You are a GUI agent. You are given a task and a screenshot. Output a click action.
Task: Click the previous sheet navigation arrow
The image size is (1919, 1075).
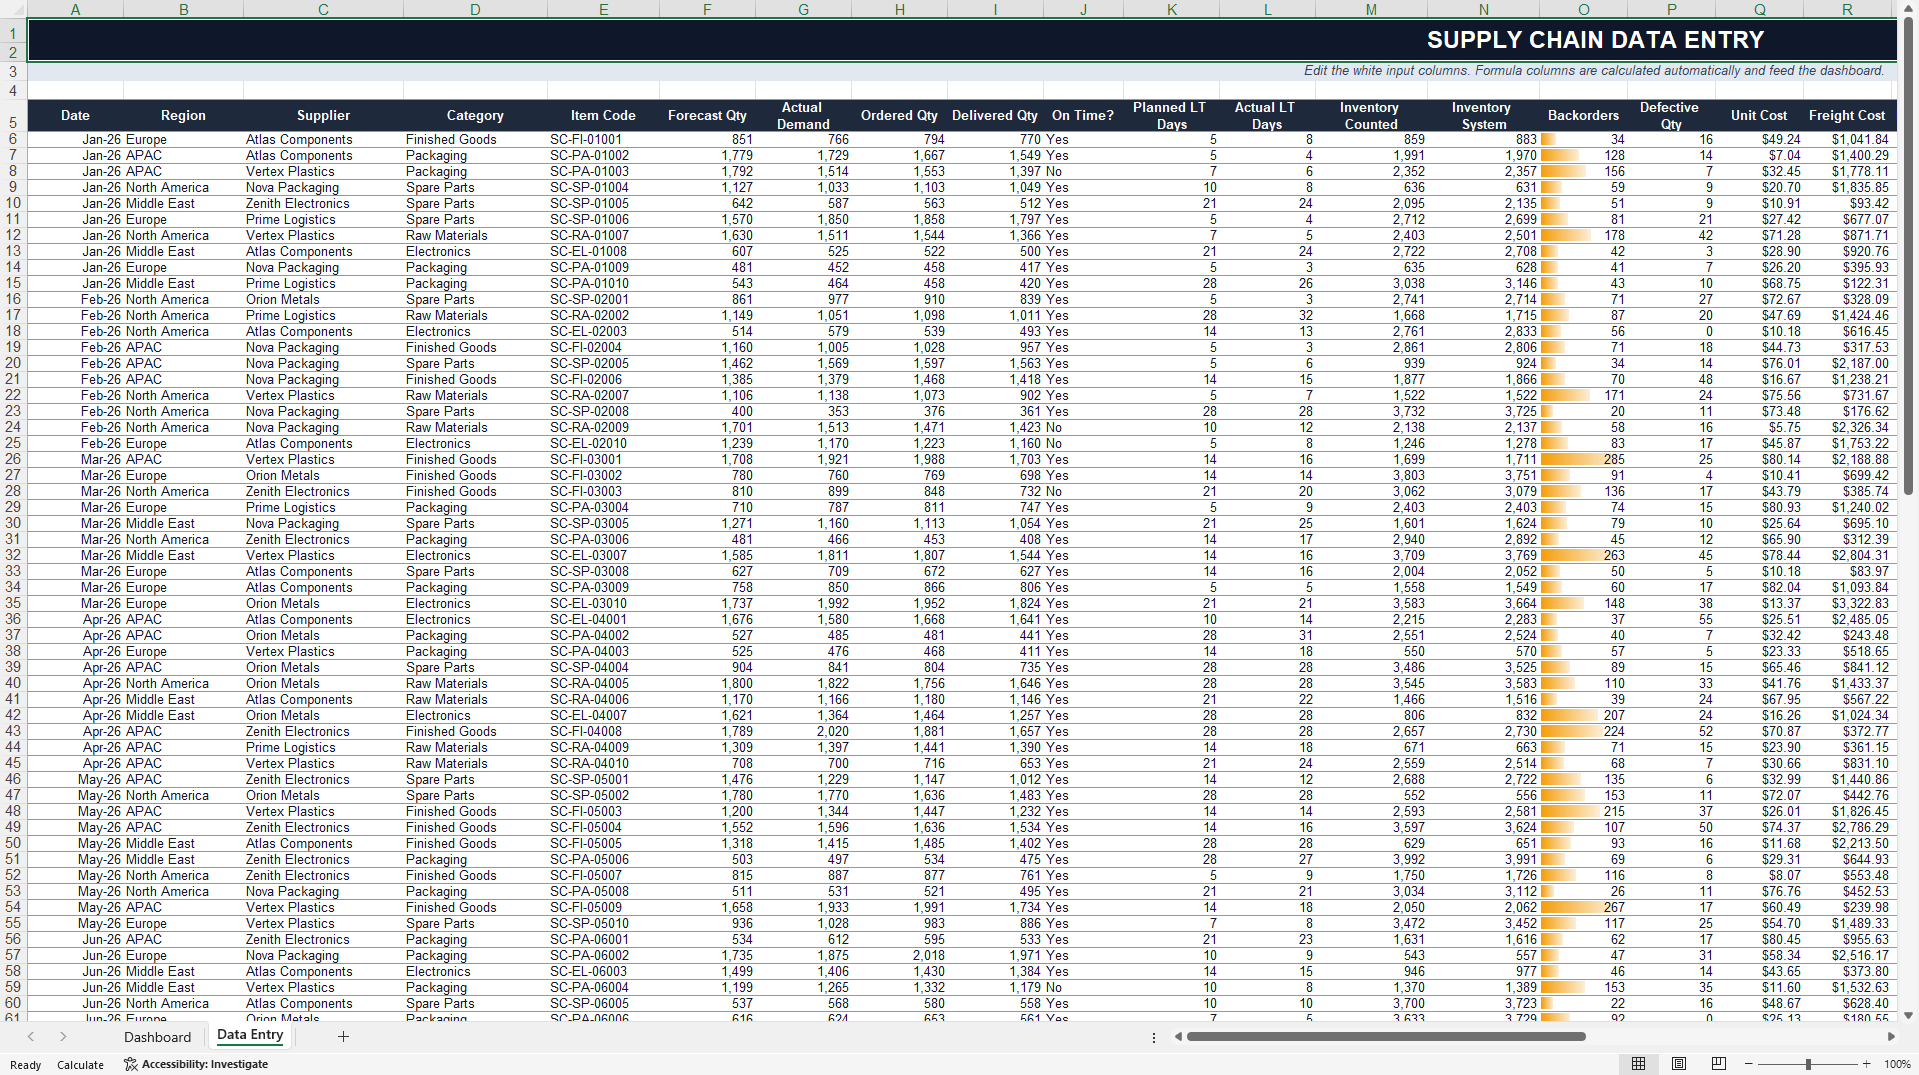click(31, 1037)
